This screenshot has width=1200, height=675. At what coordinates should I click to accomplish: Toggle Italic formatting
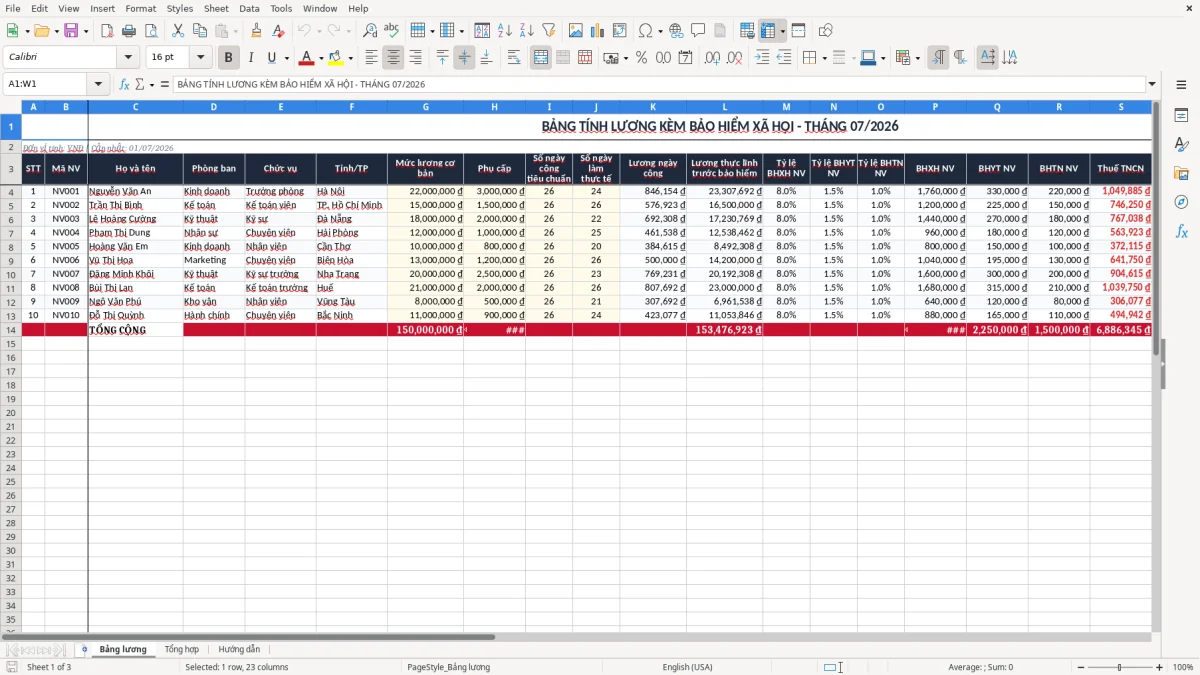pyautogui.click(x=251, y=58)
